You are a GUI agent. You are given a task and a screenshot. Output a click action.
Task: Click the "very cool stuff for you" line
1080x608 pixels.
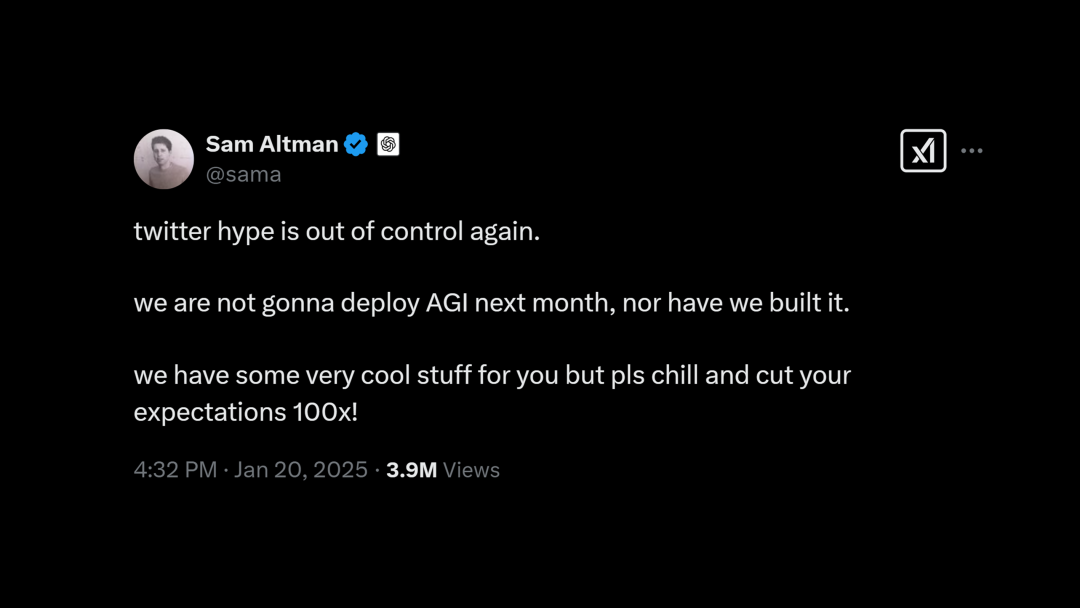492,375
